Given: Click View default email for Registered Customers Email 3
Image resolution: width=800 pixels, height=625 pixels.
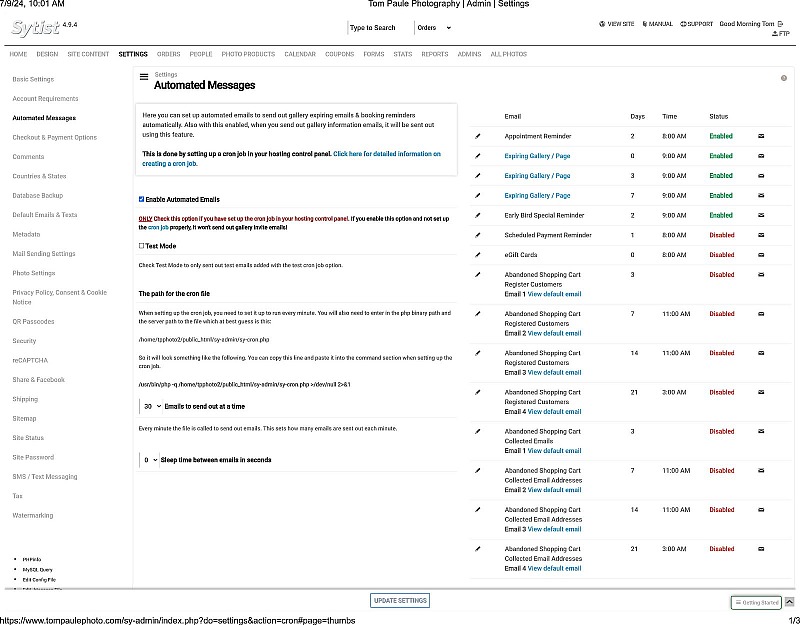Looking at the screenshot, I should 554,372.
